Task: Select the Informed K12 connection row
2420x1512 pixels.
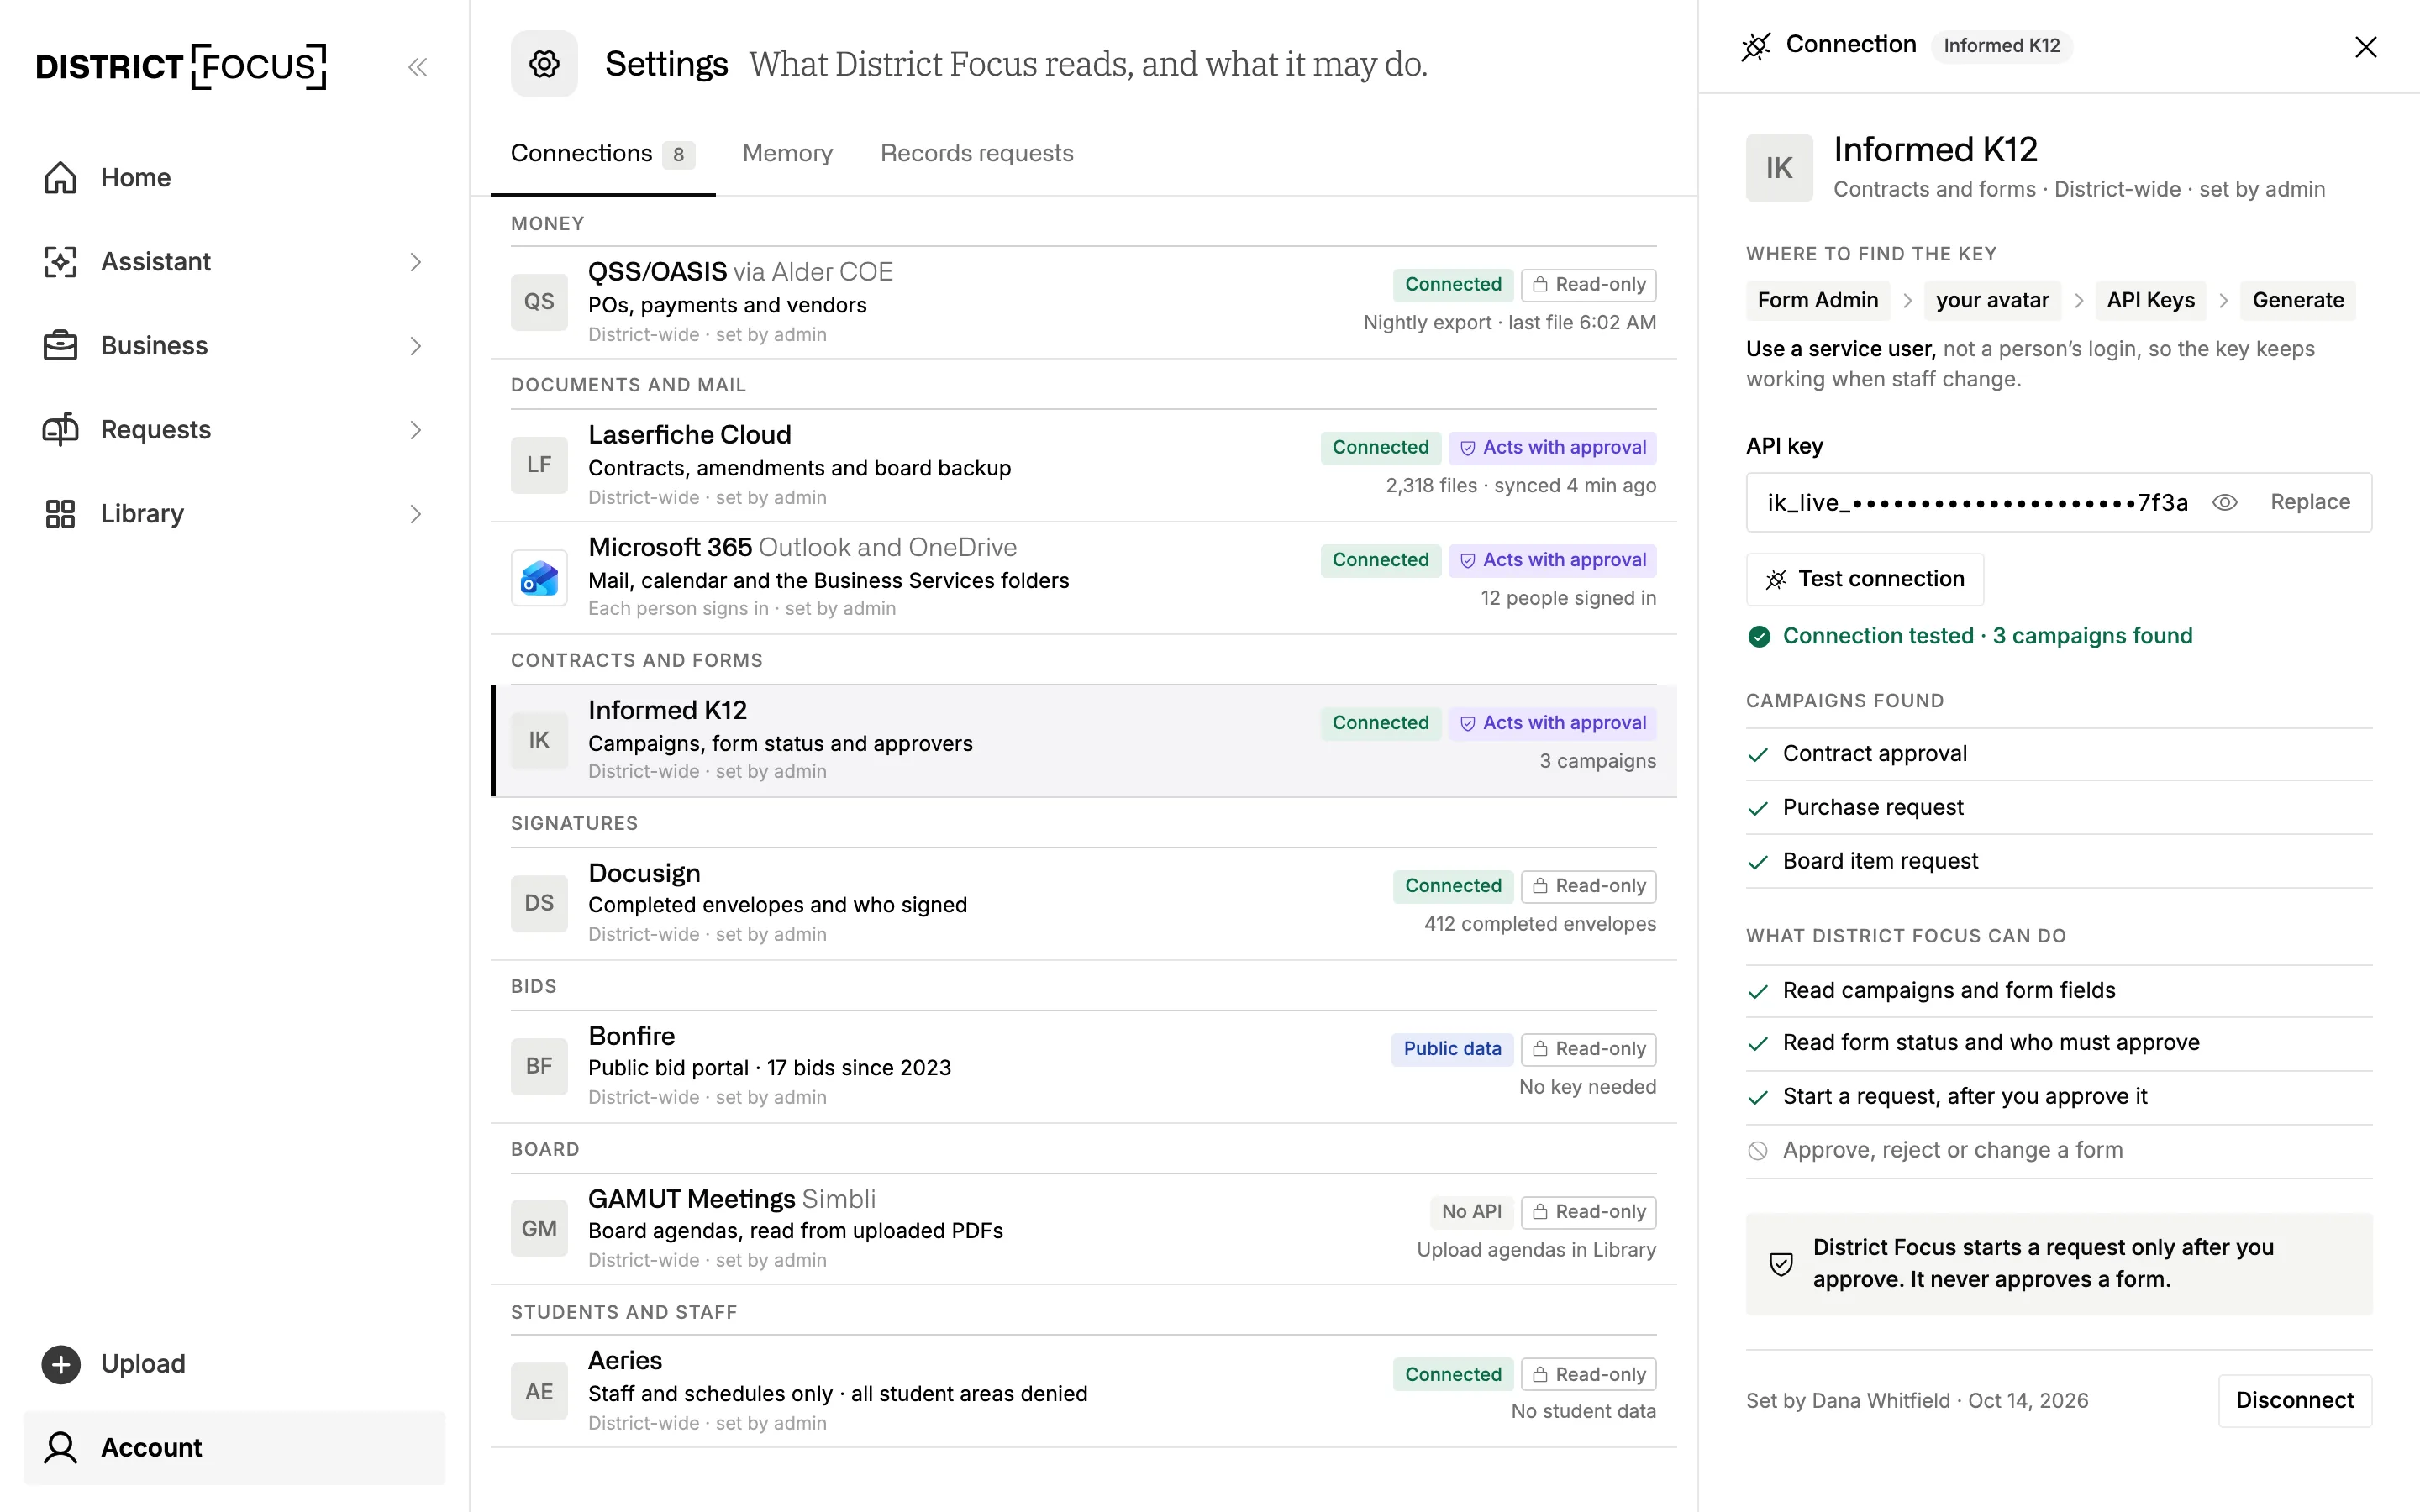Action: click(1084, 740)
